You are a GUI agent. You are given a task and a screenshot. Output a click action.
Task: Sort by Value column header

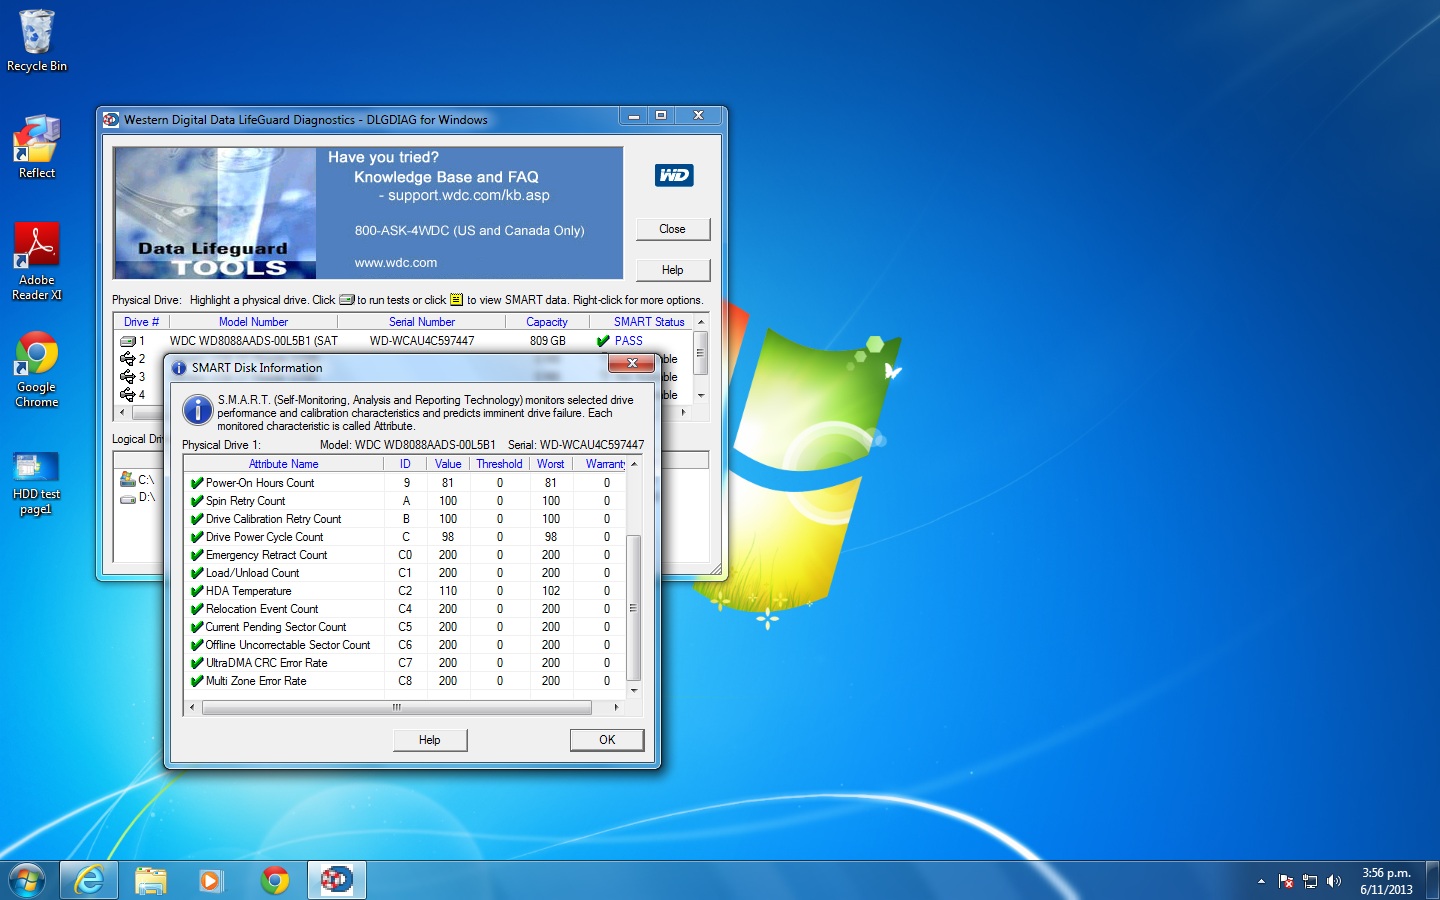pyautogui.click(x=448, y=464)
